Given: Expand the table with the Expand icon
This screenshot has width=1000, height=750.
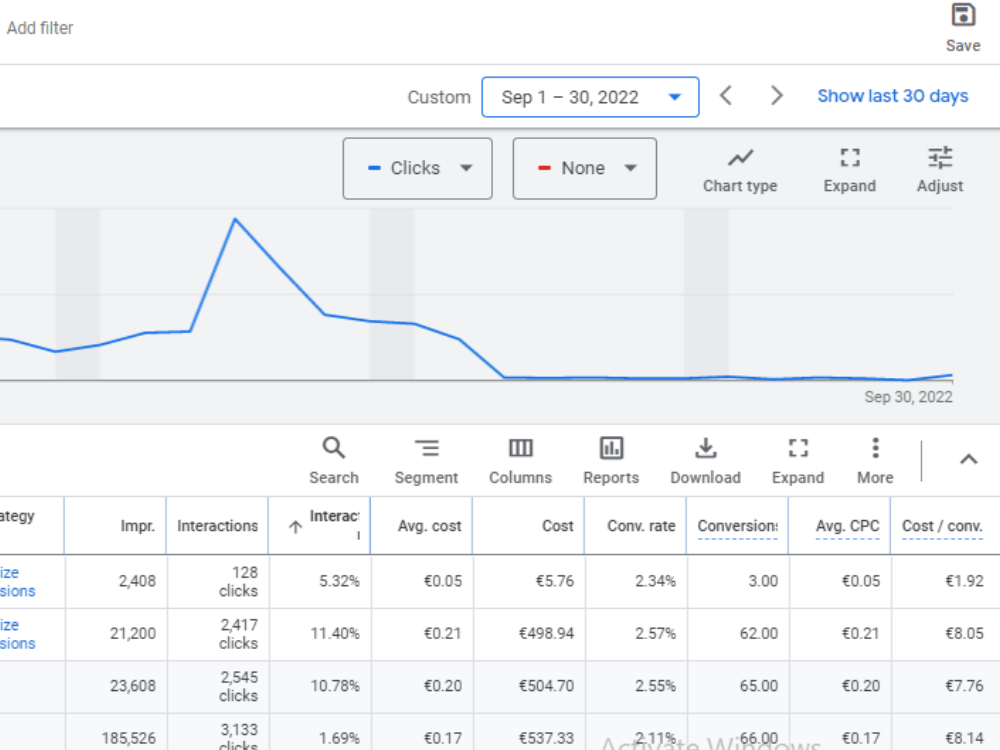Looking at the screenshot, I should (x=797, y=447).
